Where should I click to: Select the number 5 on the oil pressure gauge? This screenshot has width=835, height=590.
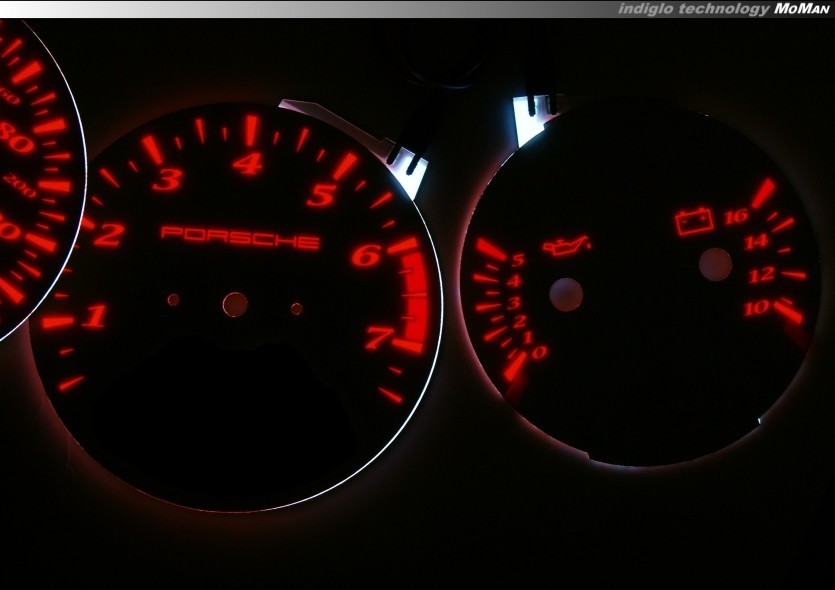(x=517, y=261)
